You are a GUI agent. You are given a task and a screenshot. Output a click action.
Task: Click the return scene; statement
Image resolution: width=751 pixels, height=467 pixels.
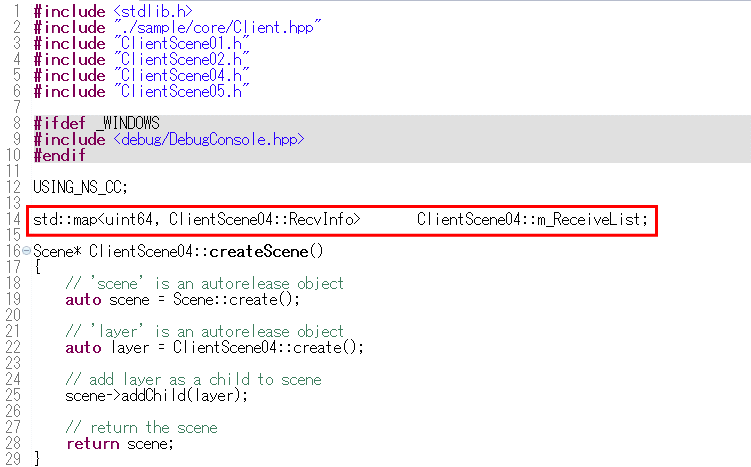(x=120, y=444)
